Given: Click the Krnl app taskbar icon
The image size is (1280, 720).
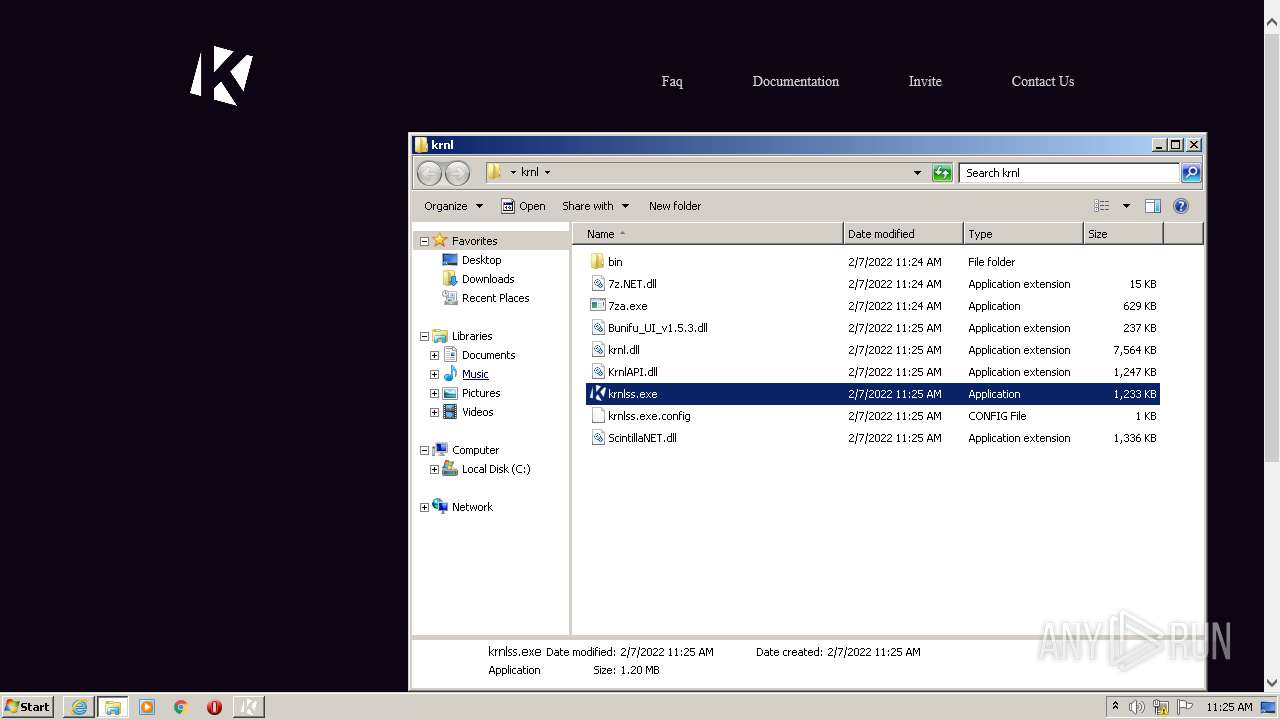Looking at the screenshot, I should [x=249, y=707].
